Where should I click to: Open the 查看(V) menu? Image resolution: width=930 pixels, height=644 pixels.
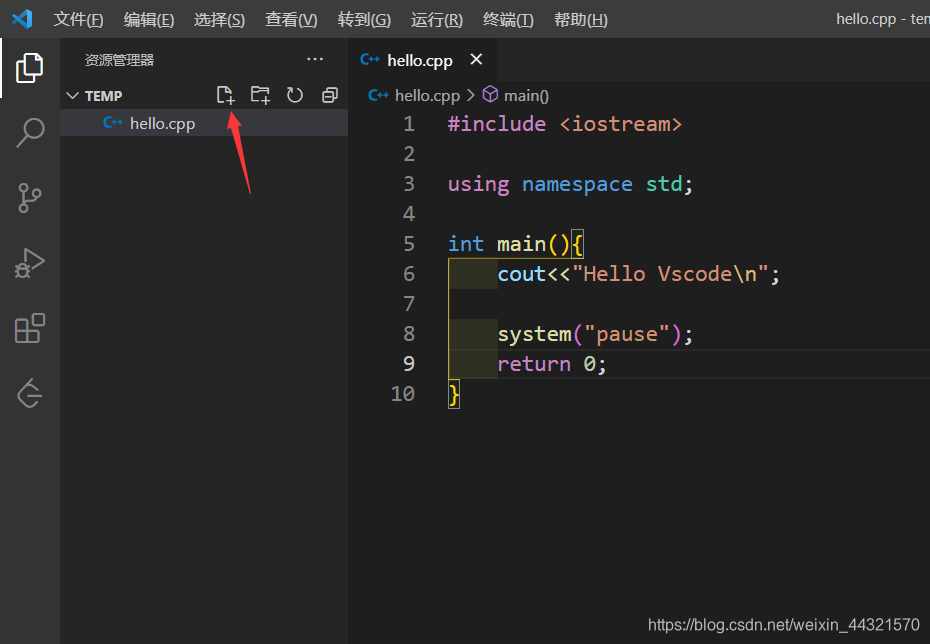point(291,20)
